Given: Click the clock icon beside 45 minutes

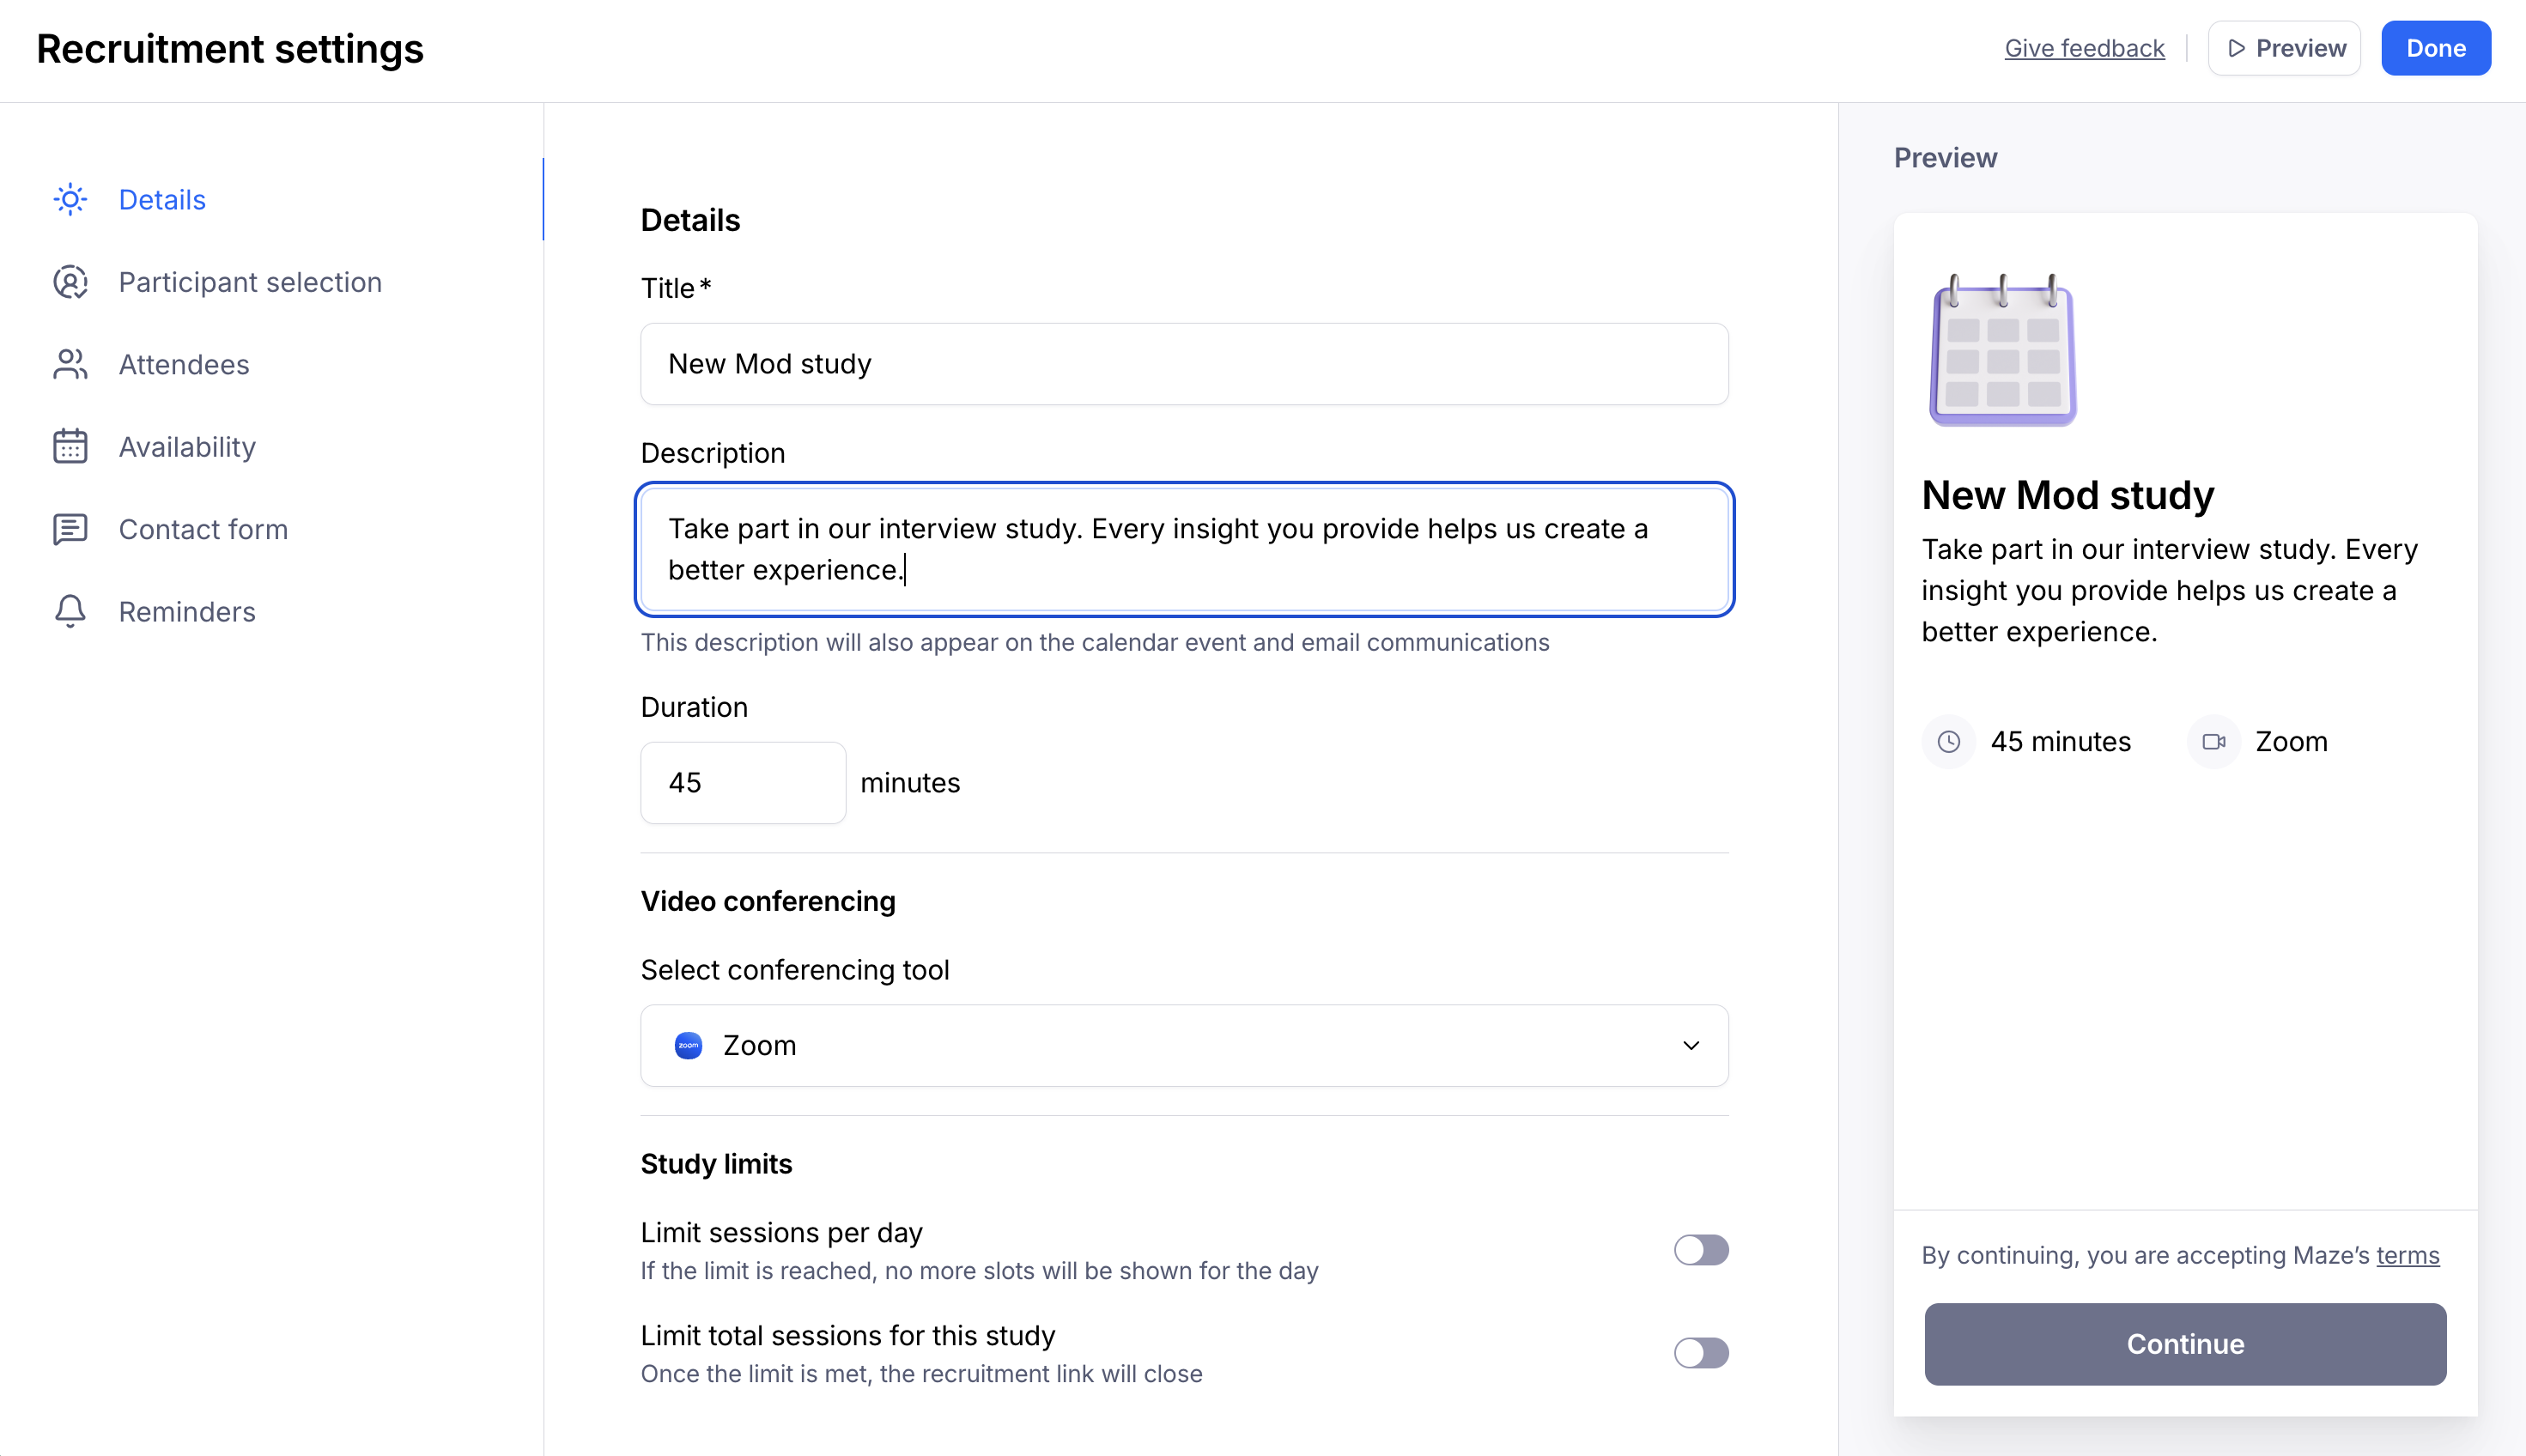Looking at the screenshot, I should pos(1948,742).
